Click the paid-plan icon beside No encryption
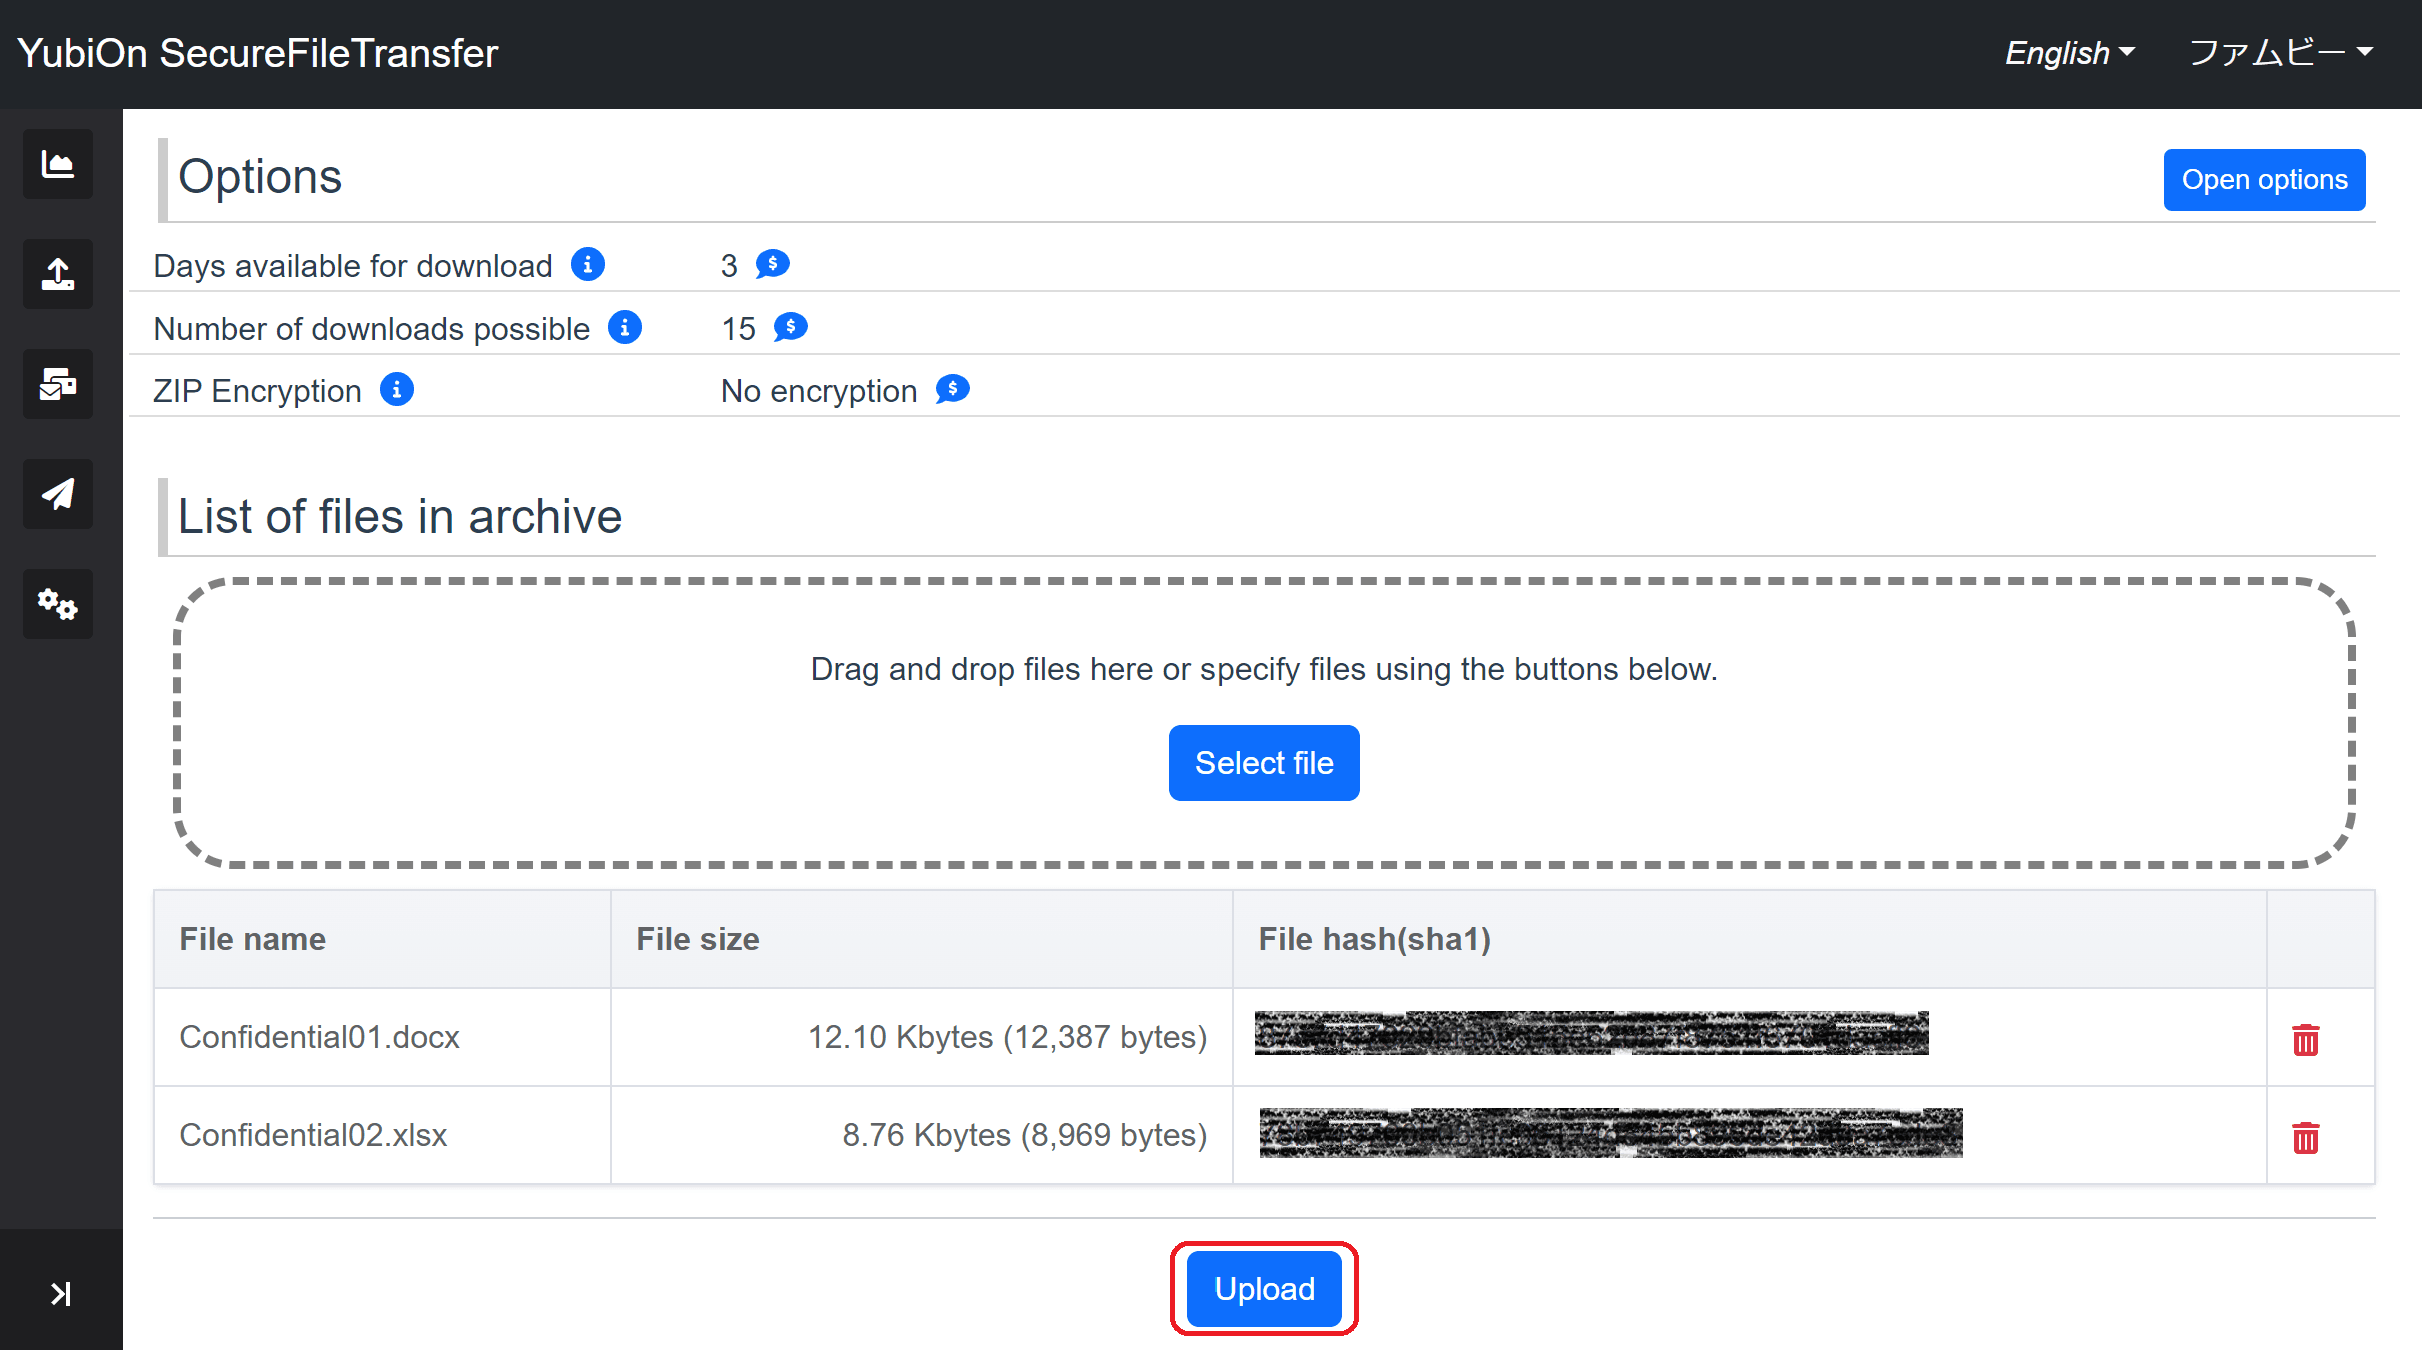Screen dimensions: 2422x1350 953,389
